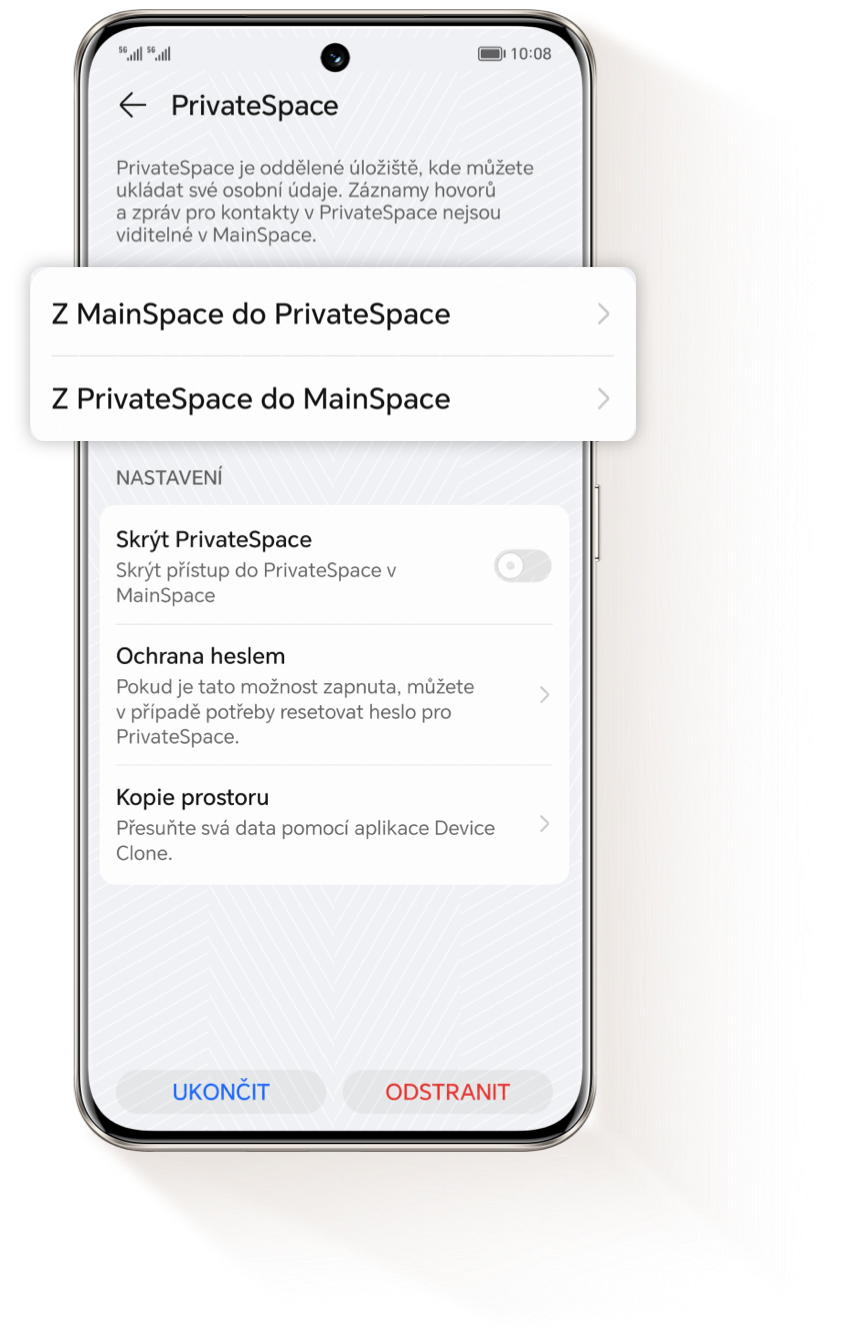This screenshot has height=1338, width=846.
Task: Tap the battery icon in status bar
Action: (491, 54)
